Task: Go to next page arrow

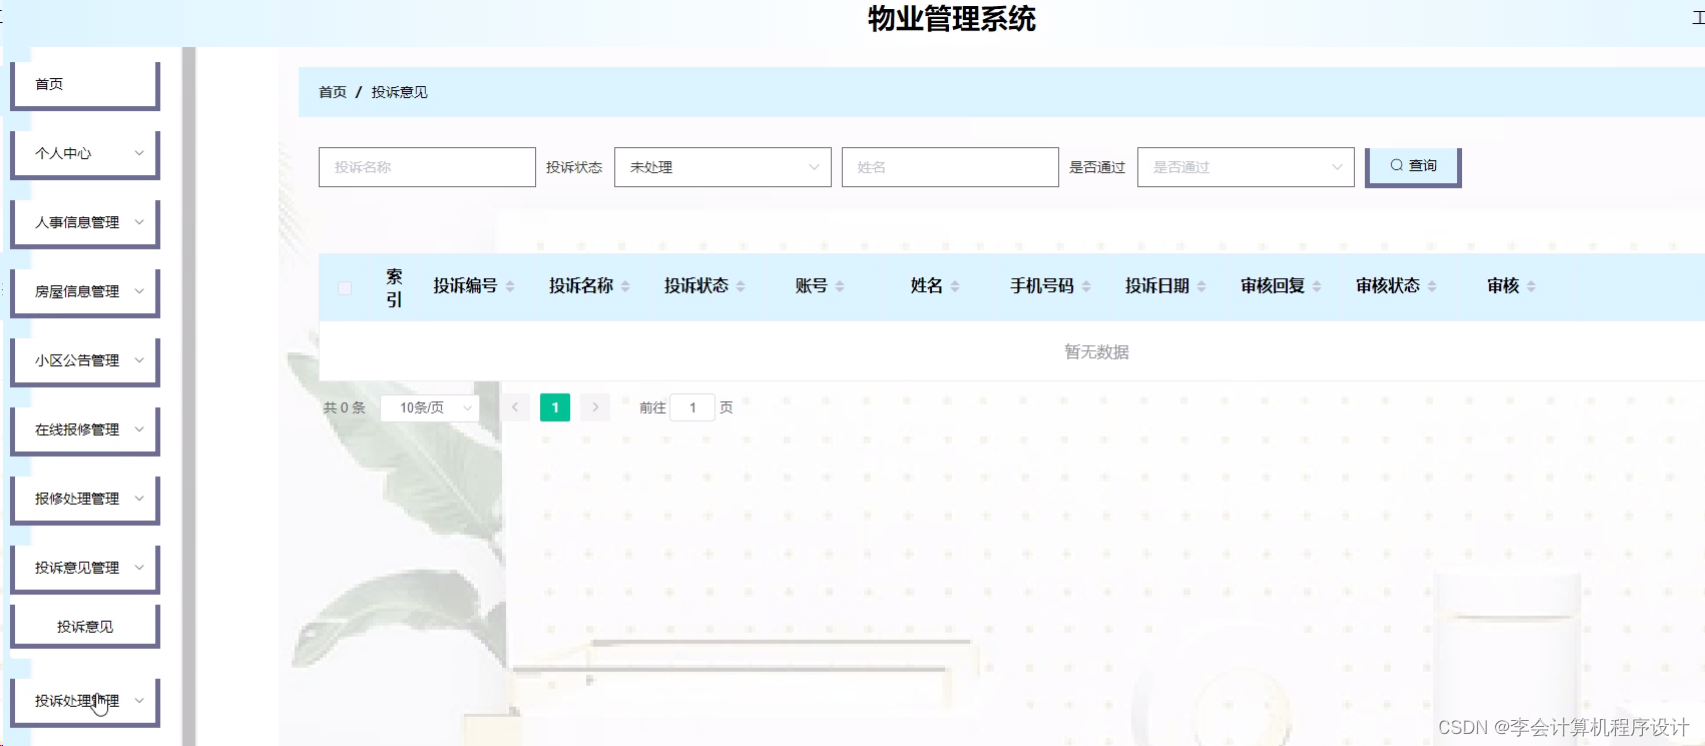Action: click(x=595, y=407)
